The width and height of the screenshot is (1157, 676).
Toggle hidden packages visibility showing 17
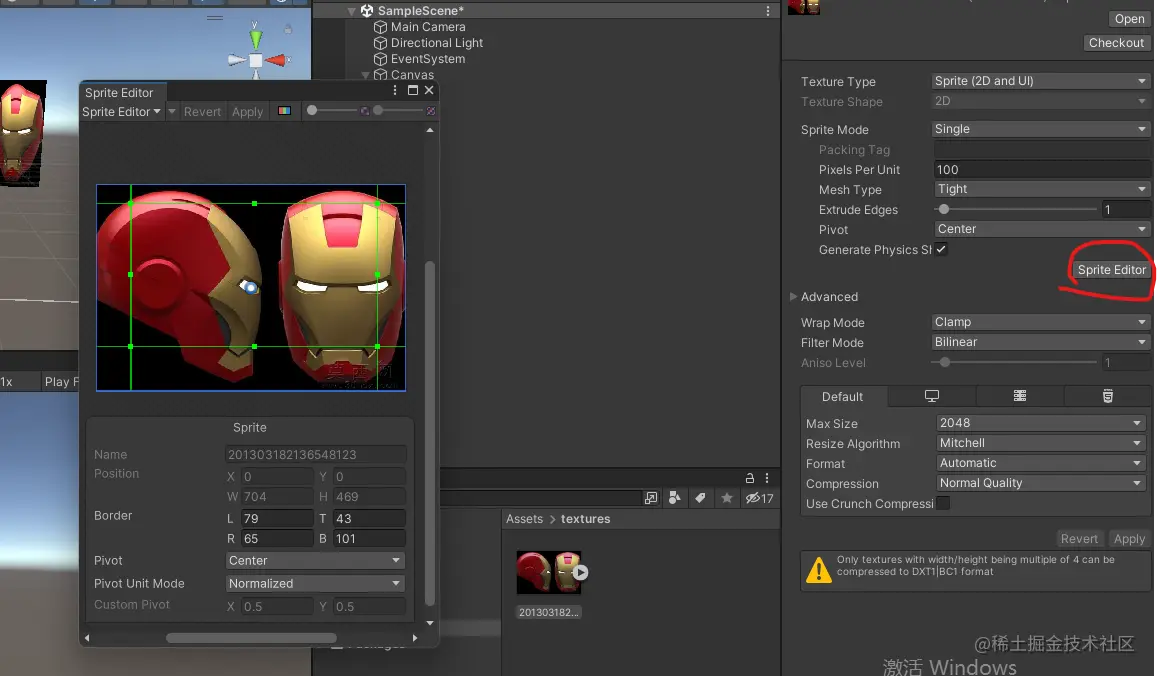(759, 498)
